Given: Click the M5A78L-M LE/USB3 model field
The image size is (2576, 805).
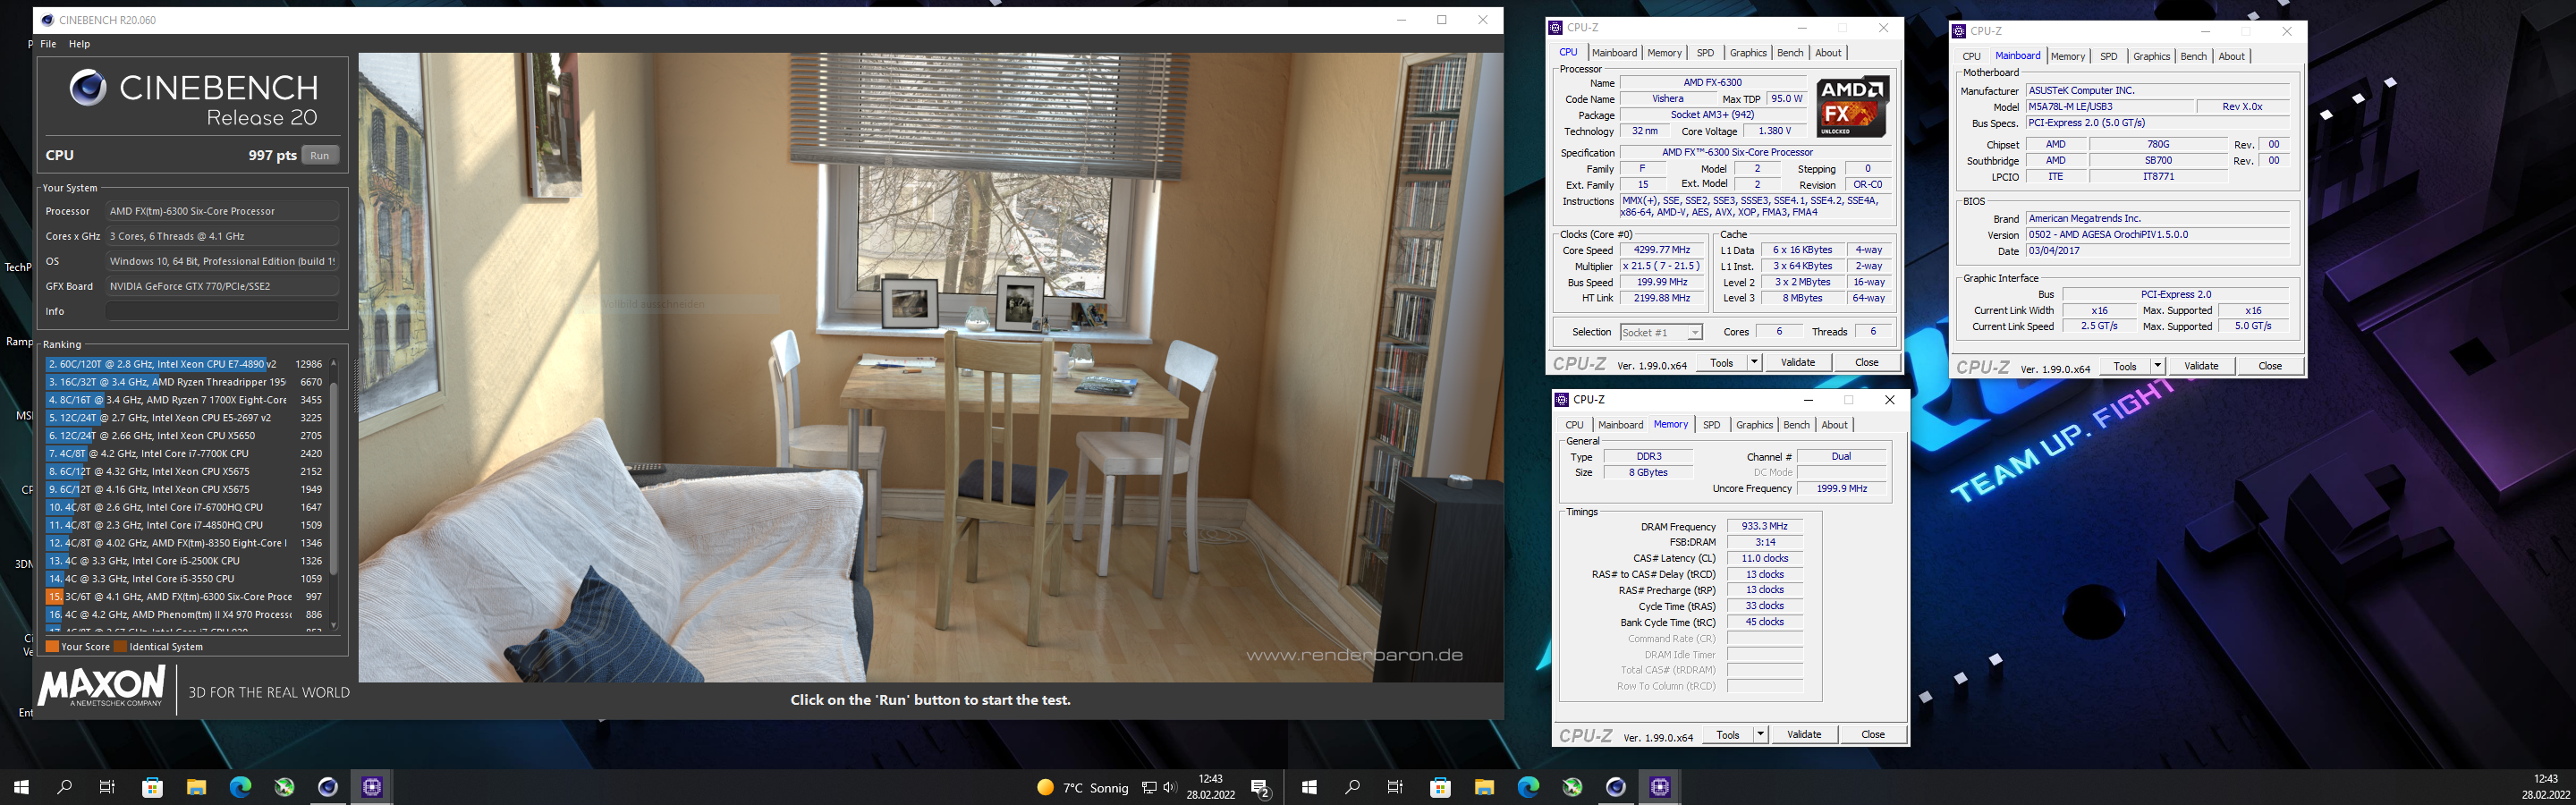Looking at the screenshot, I should pos(2110,107).
